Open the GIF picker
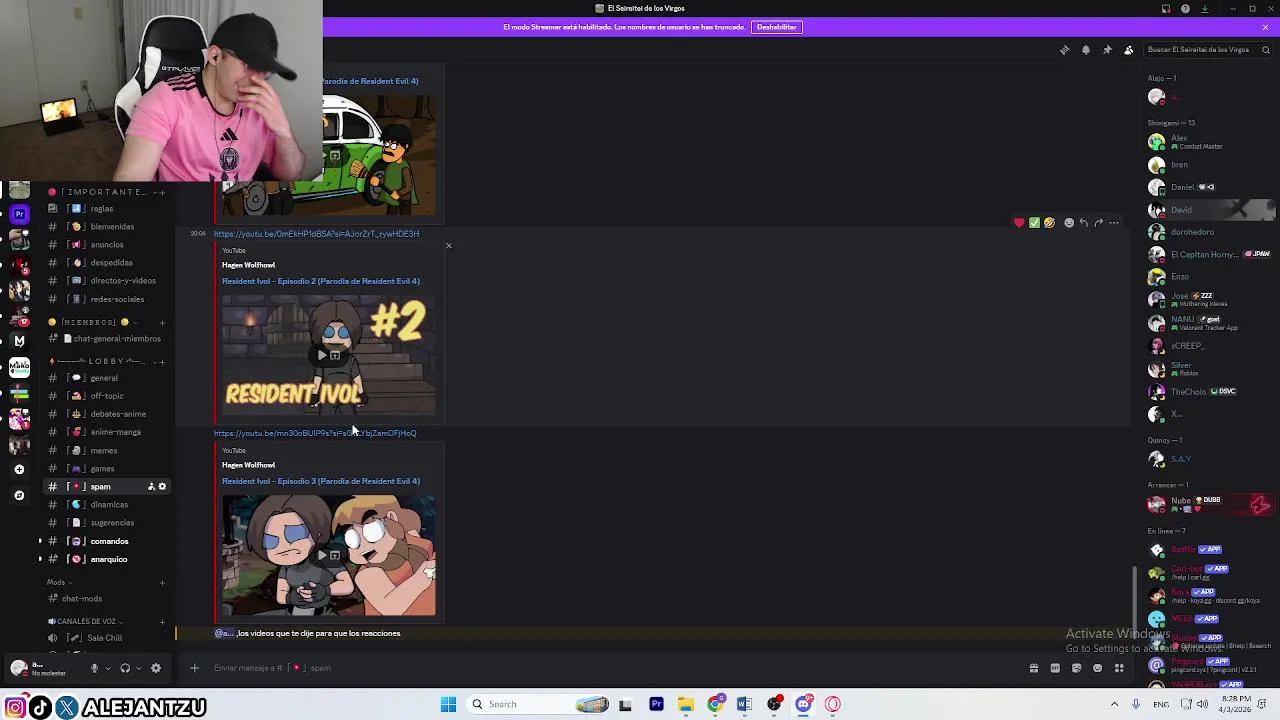 pyautogui.click(x=1055, y=668)
